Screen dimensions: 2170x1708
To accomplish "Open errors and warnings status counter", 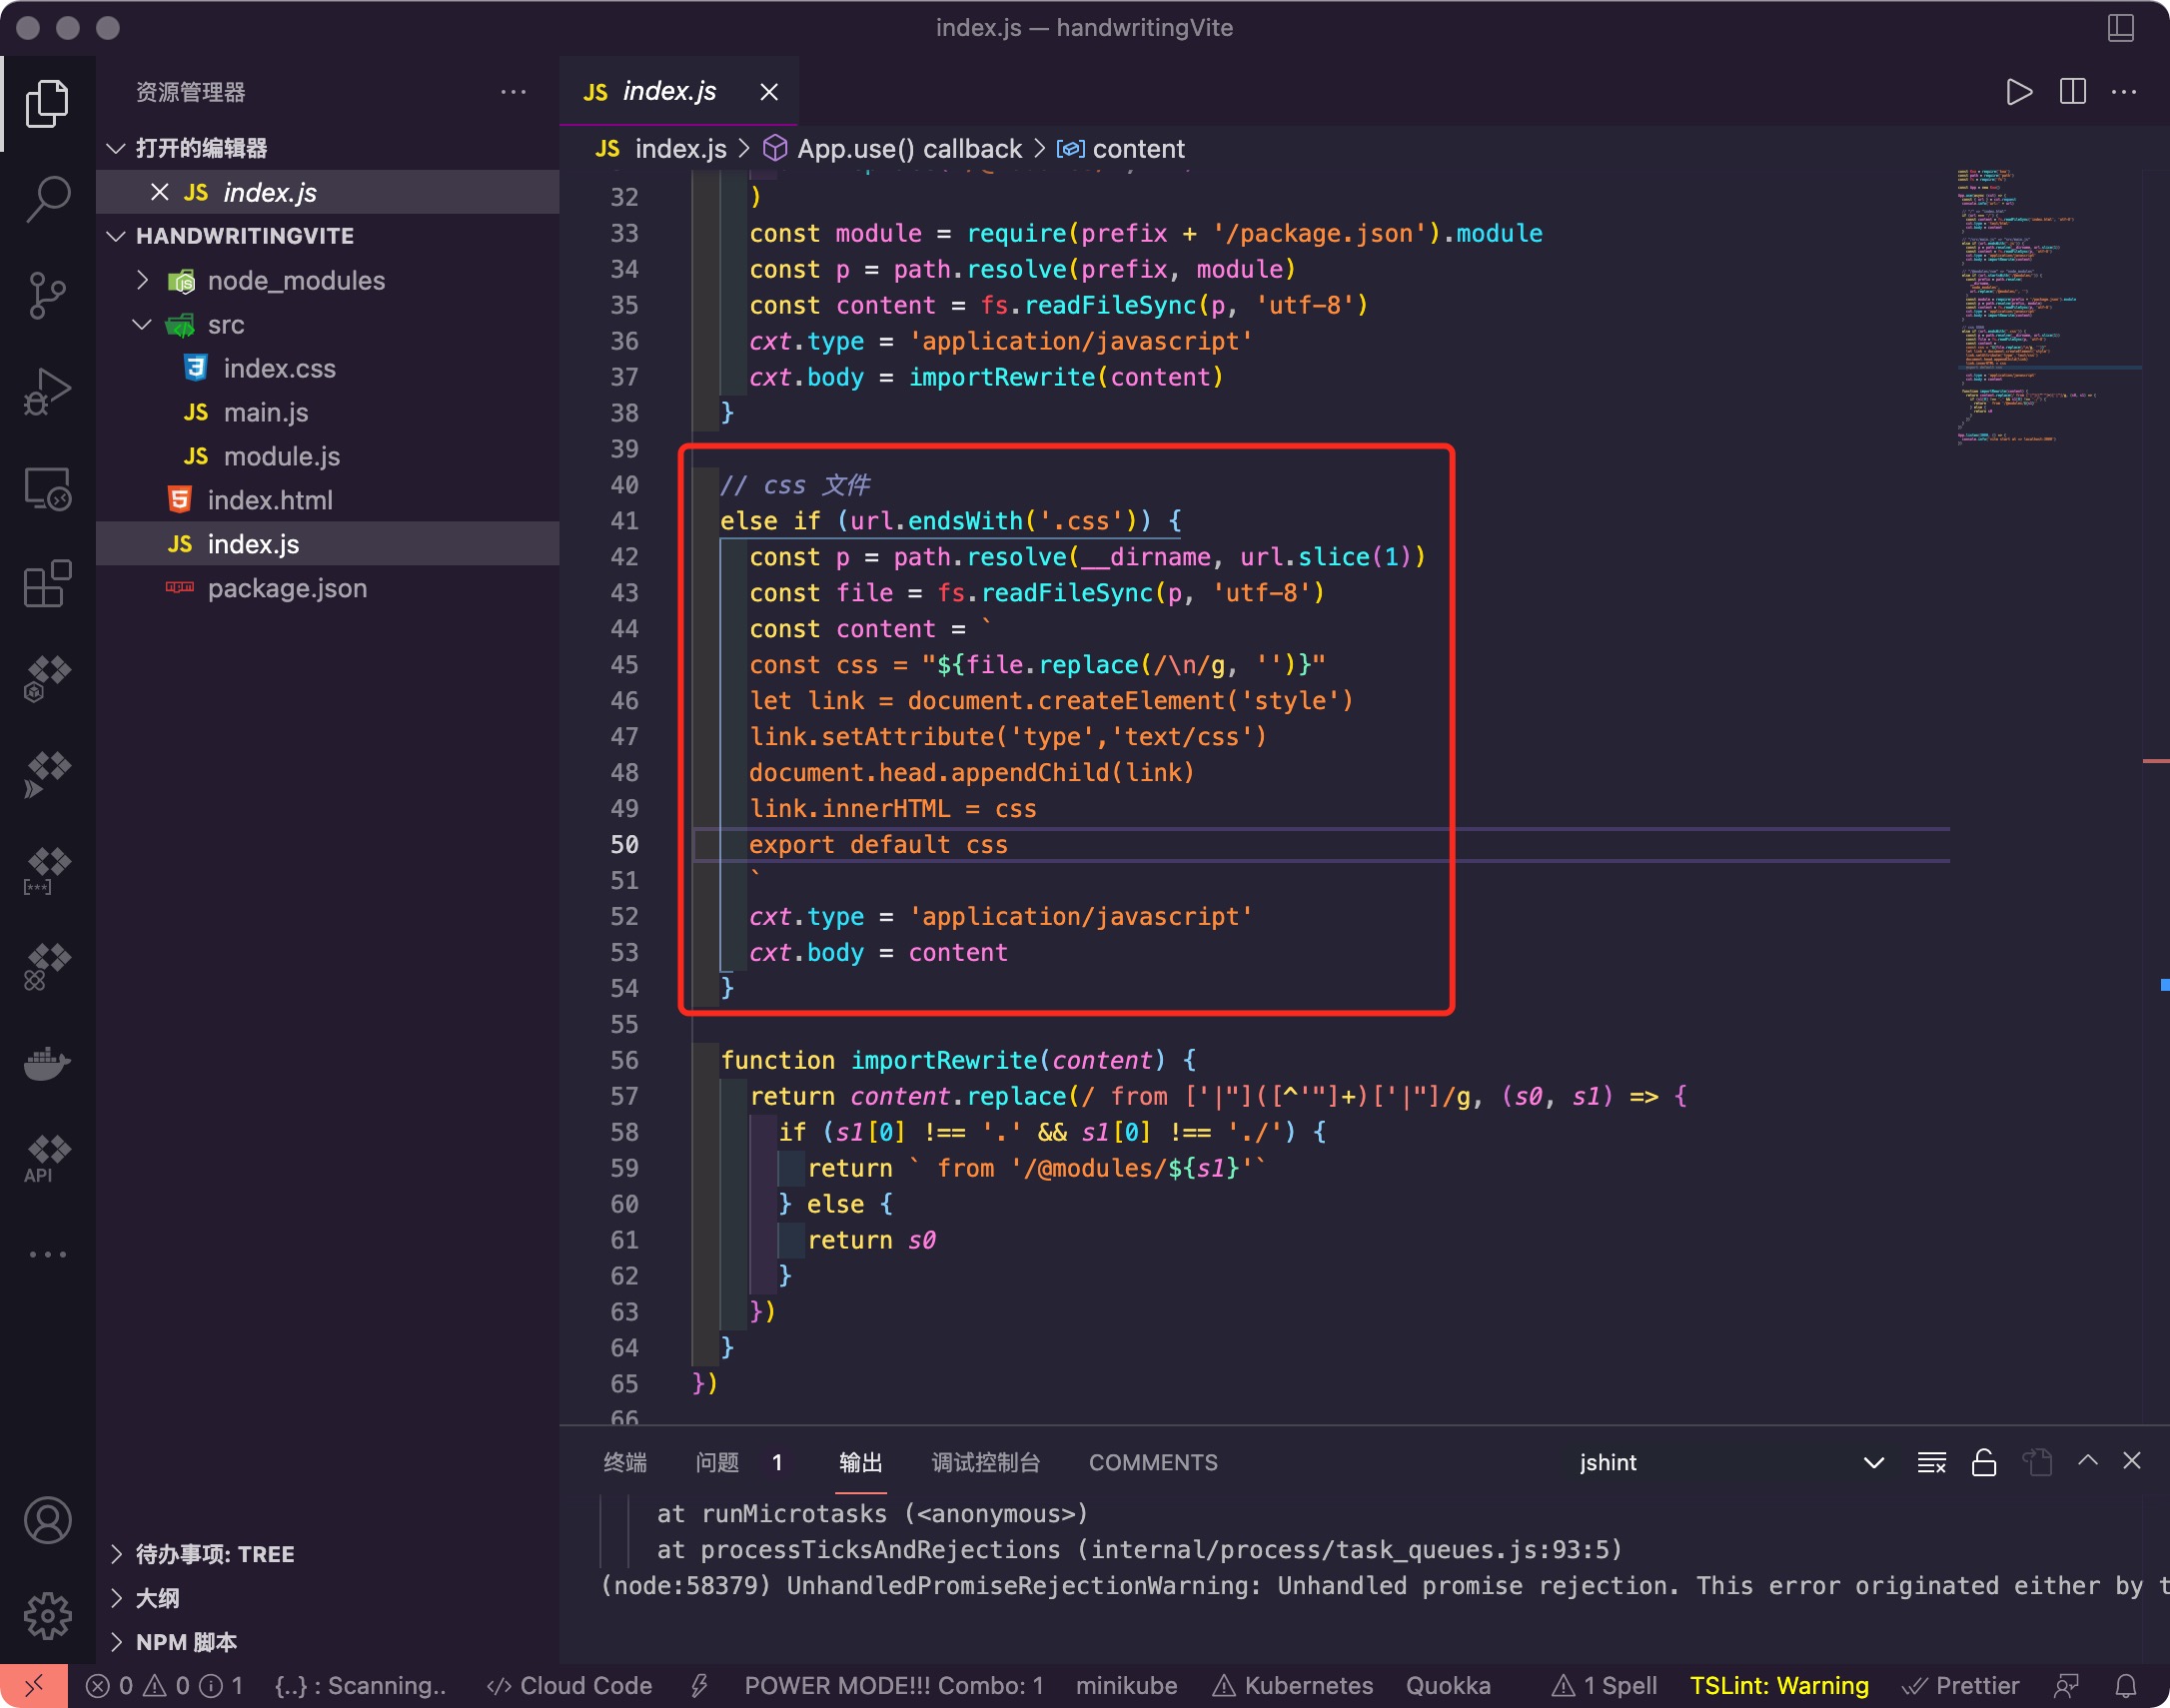I will click(165, 1686).
